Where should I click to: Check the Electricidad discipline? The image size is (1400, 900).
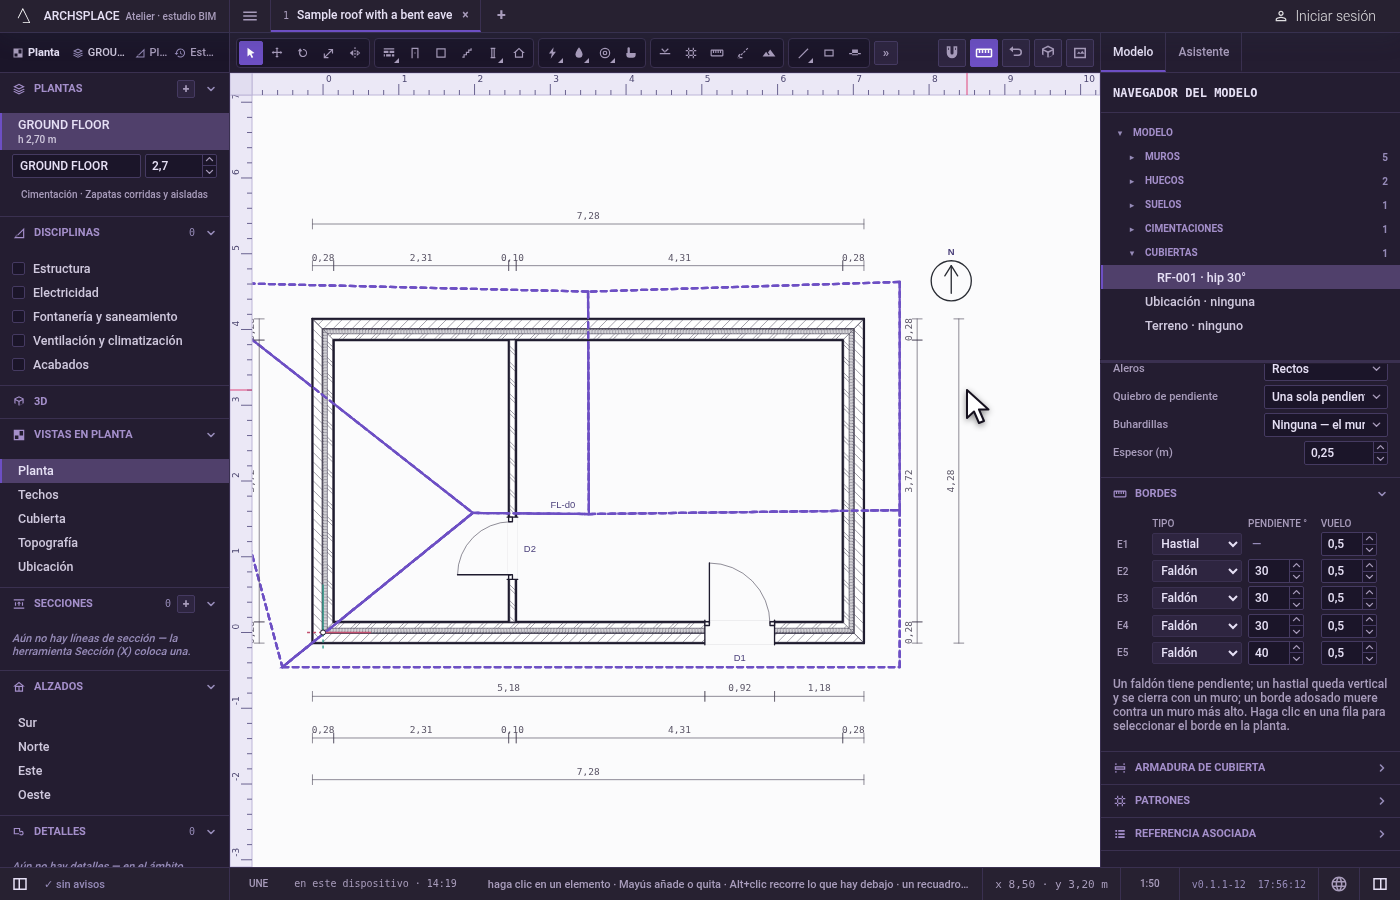(x=18, y=292)
